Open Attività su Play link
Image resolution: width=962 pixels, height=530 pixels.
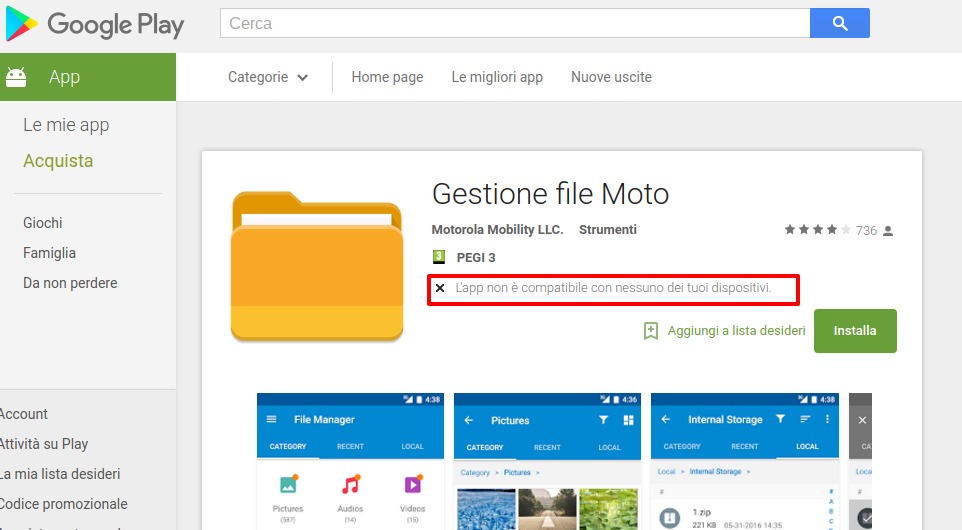point(44,444)
